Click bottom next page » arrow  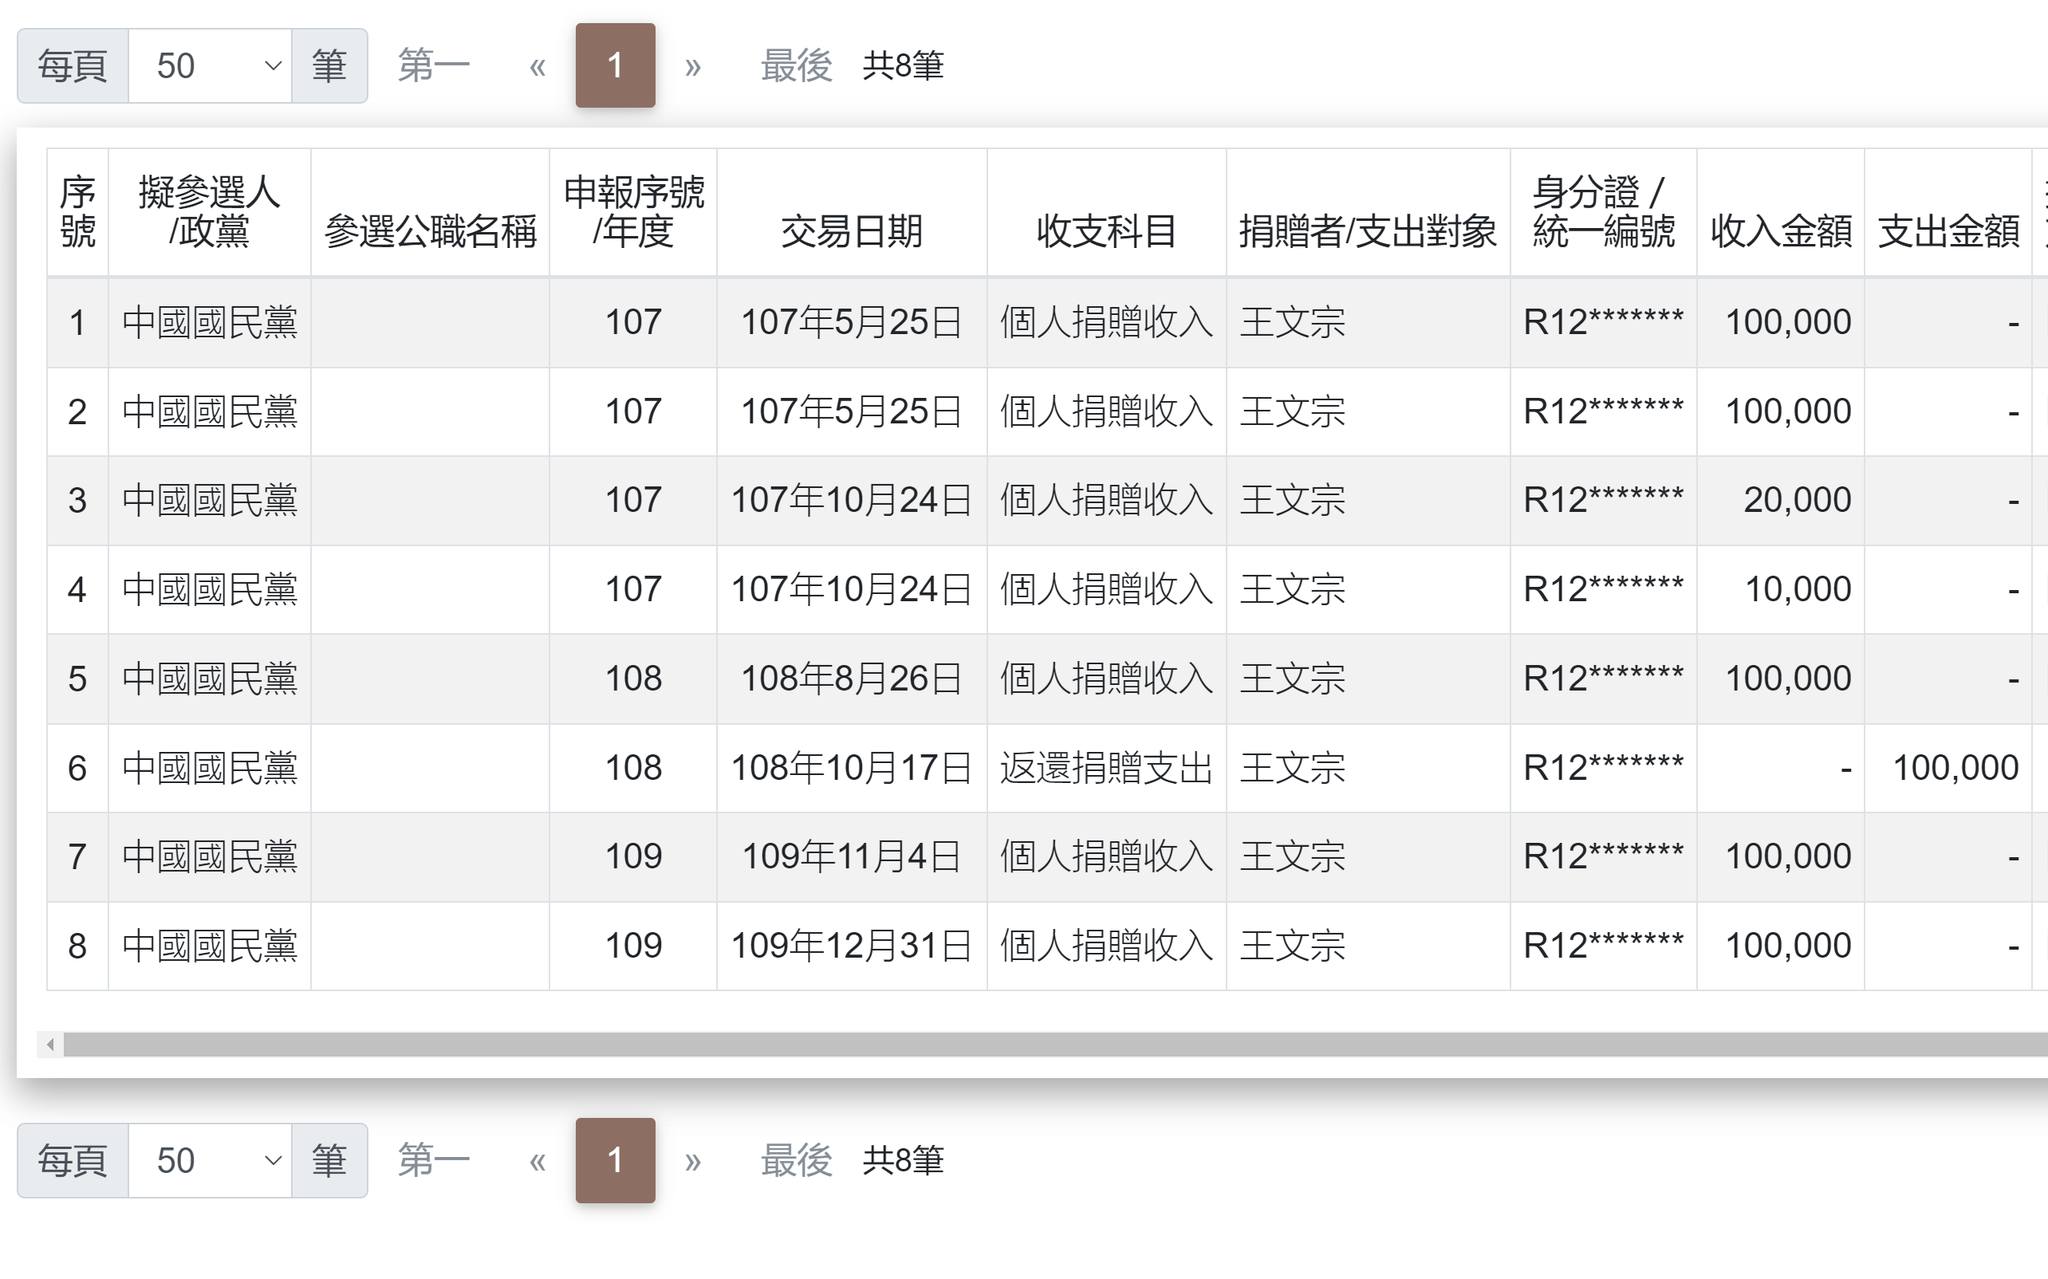tap(692, 1160)
